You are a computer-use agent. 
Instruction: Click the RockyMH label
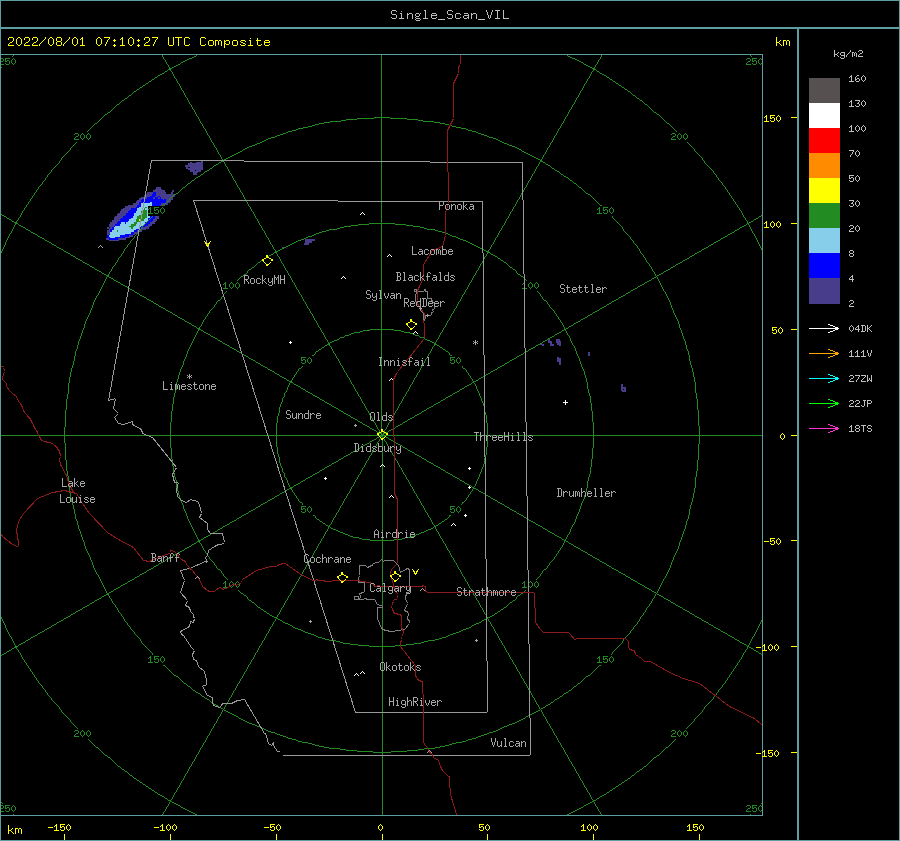pyautogui.click(x=264, y=280)
